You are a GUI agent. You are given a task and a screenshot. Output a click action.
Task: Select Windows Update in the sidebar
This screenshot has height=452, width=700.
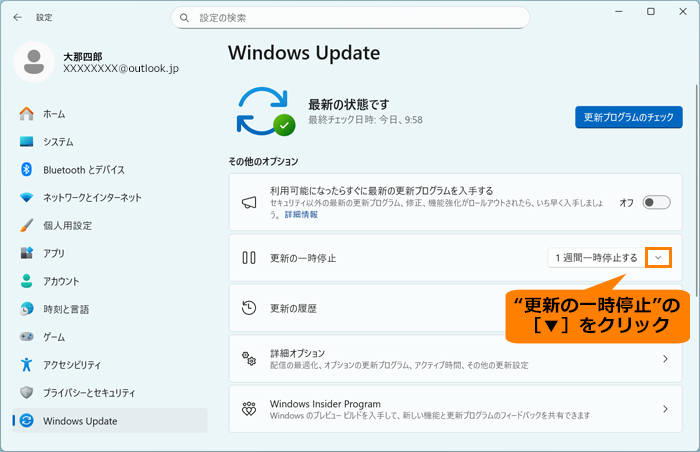110,420
